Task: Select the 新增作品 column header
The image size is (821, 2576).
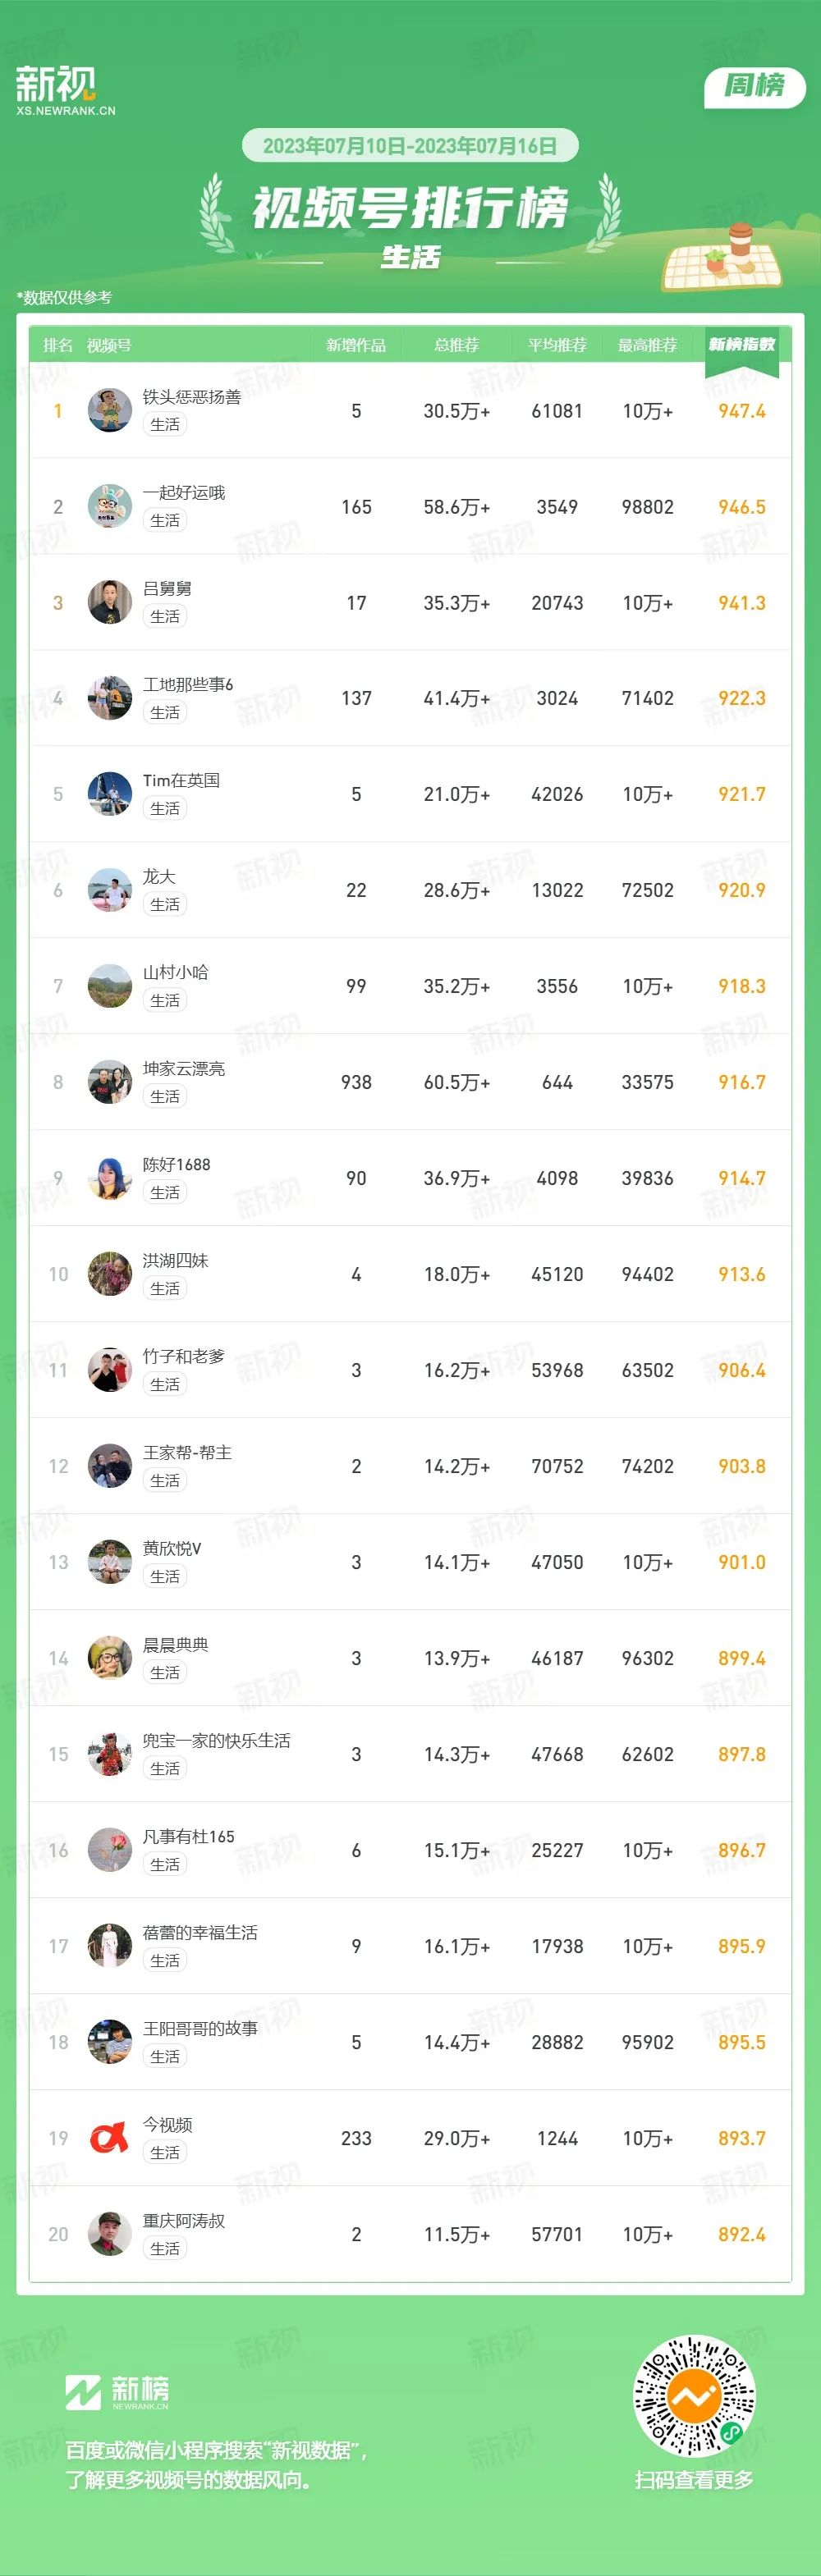Action: click(x=356, y=345)
